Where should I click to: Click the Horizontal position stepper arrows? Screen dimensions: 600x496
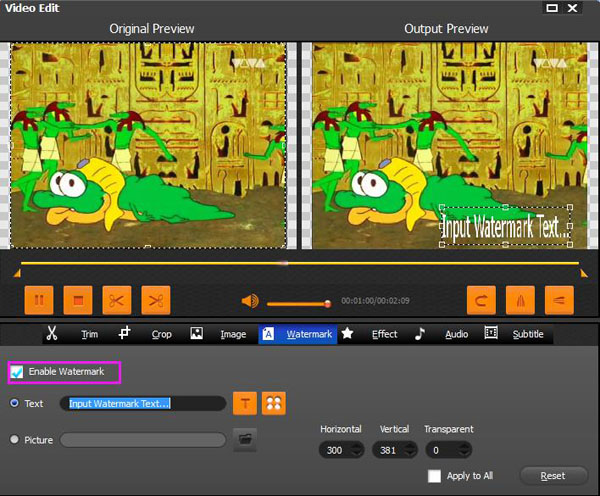point(357,450)
